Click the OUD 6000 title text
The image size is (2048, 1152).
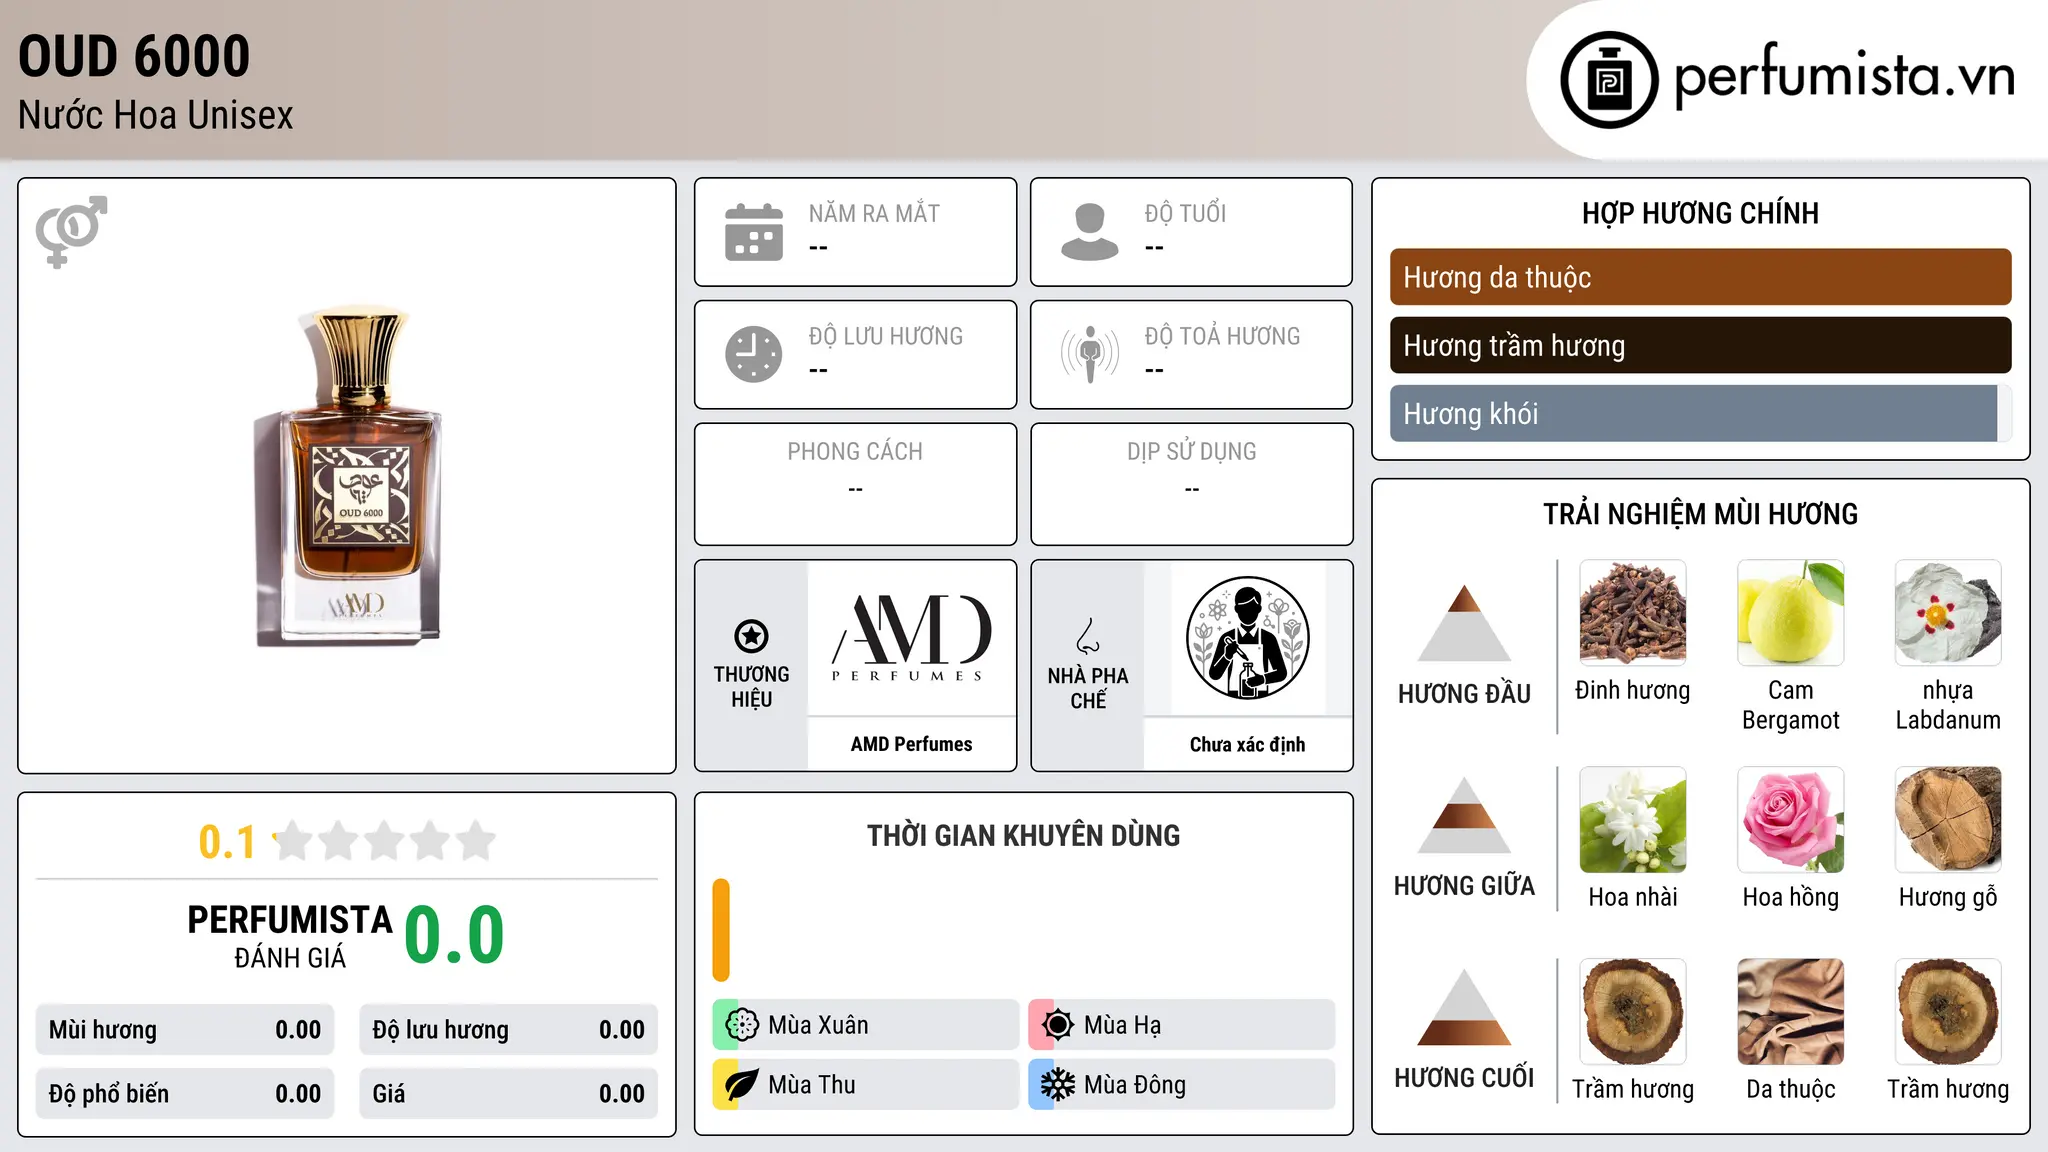point(134,56)
